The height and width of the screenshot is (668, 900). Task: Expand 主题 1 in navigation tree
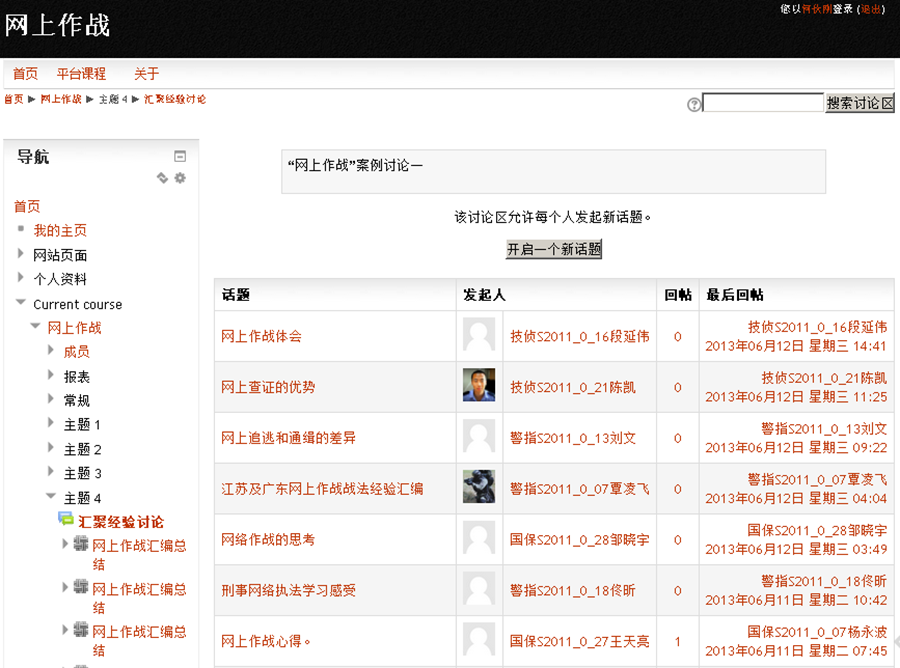52,424
